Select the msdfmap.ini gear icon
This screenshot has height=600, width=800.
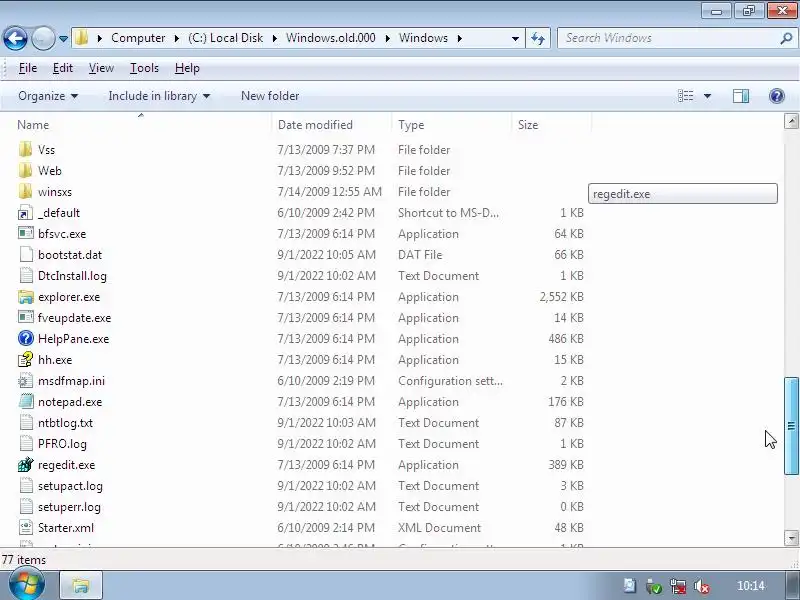pos(26,381)
